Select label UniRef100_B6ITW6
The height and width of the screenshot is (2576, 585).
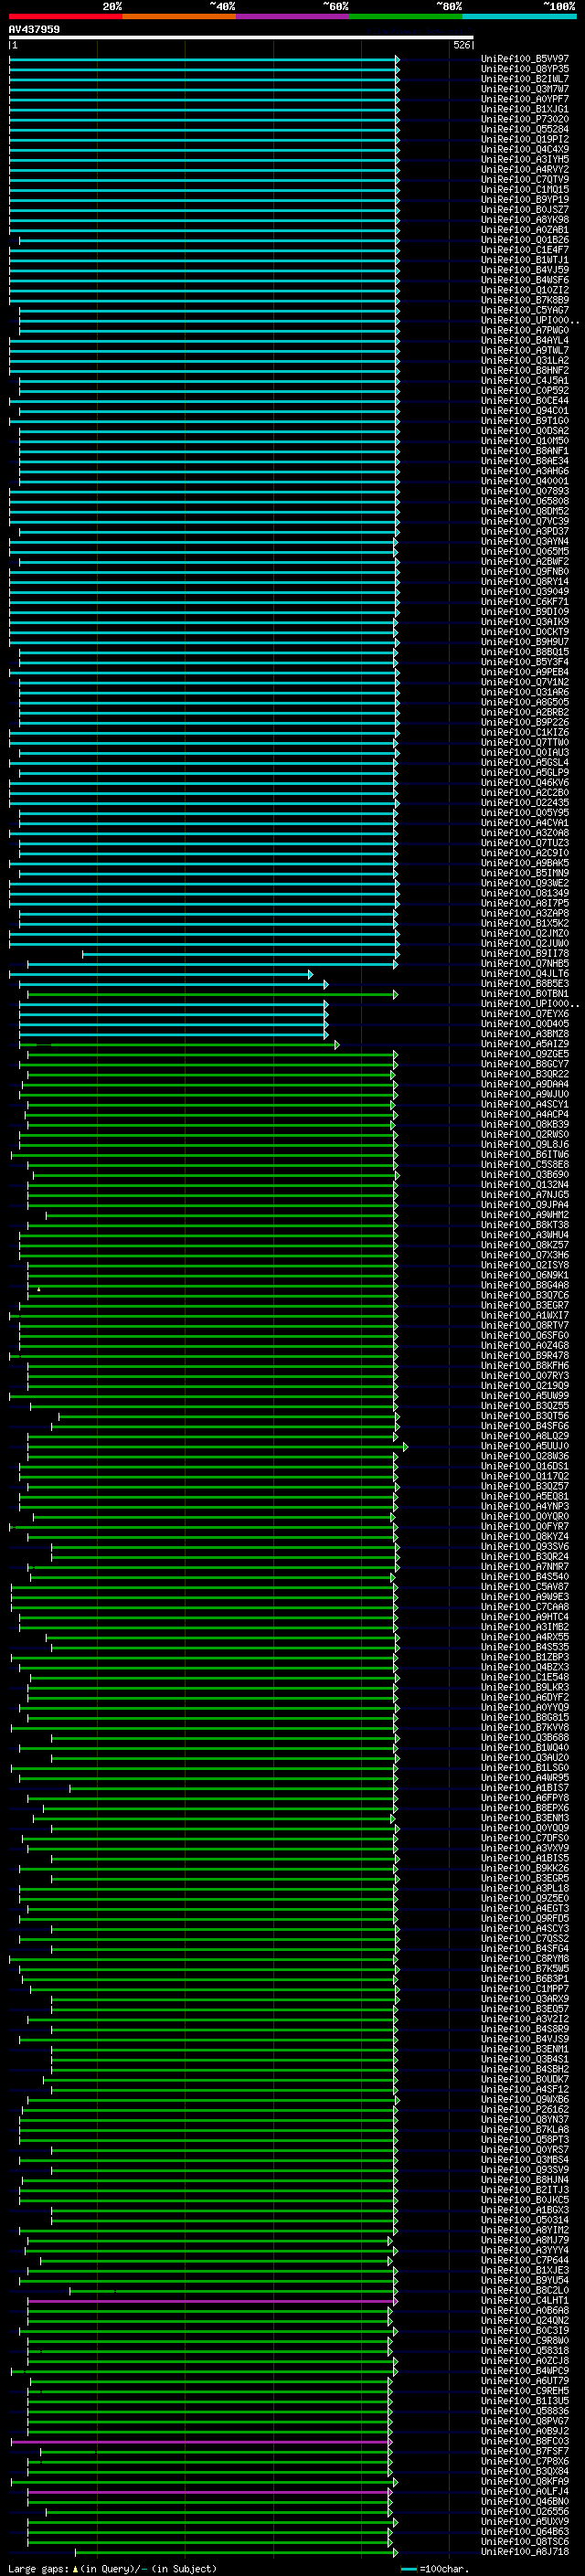pyautogui.click(x=525, y=1154)
